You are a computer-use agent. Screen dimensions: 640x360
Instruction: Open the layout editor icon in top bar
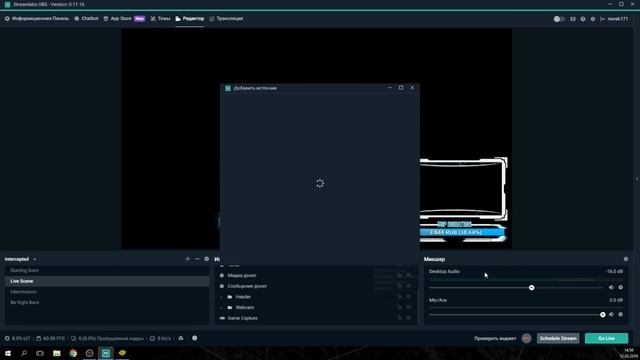pos(573,19)
